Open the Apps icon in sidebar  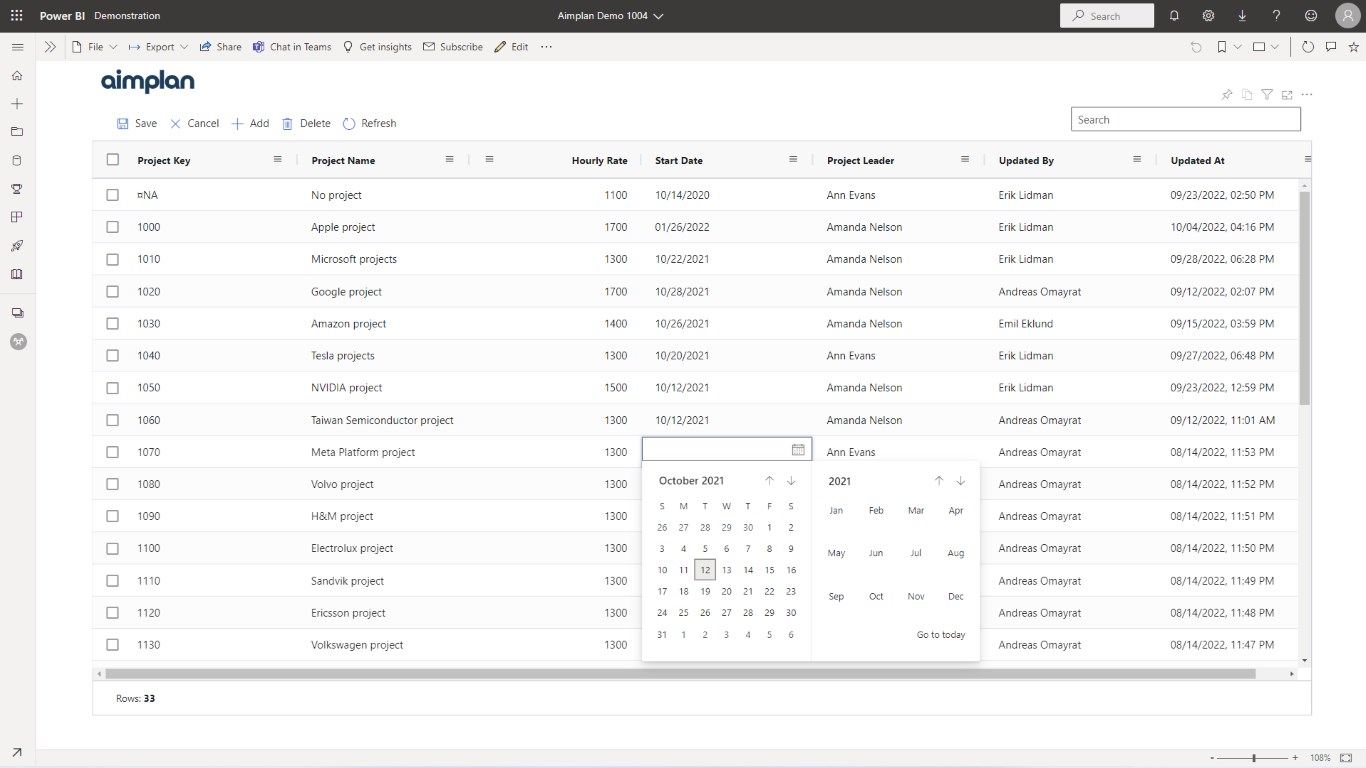(x=17, y=216)
